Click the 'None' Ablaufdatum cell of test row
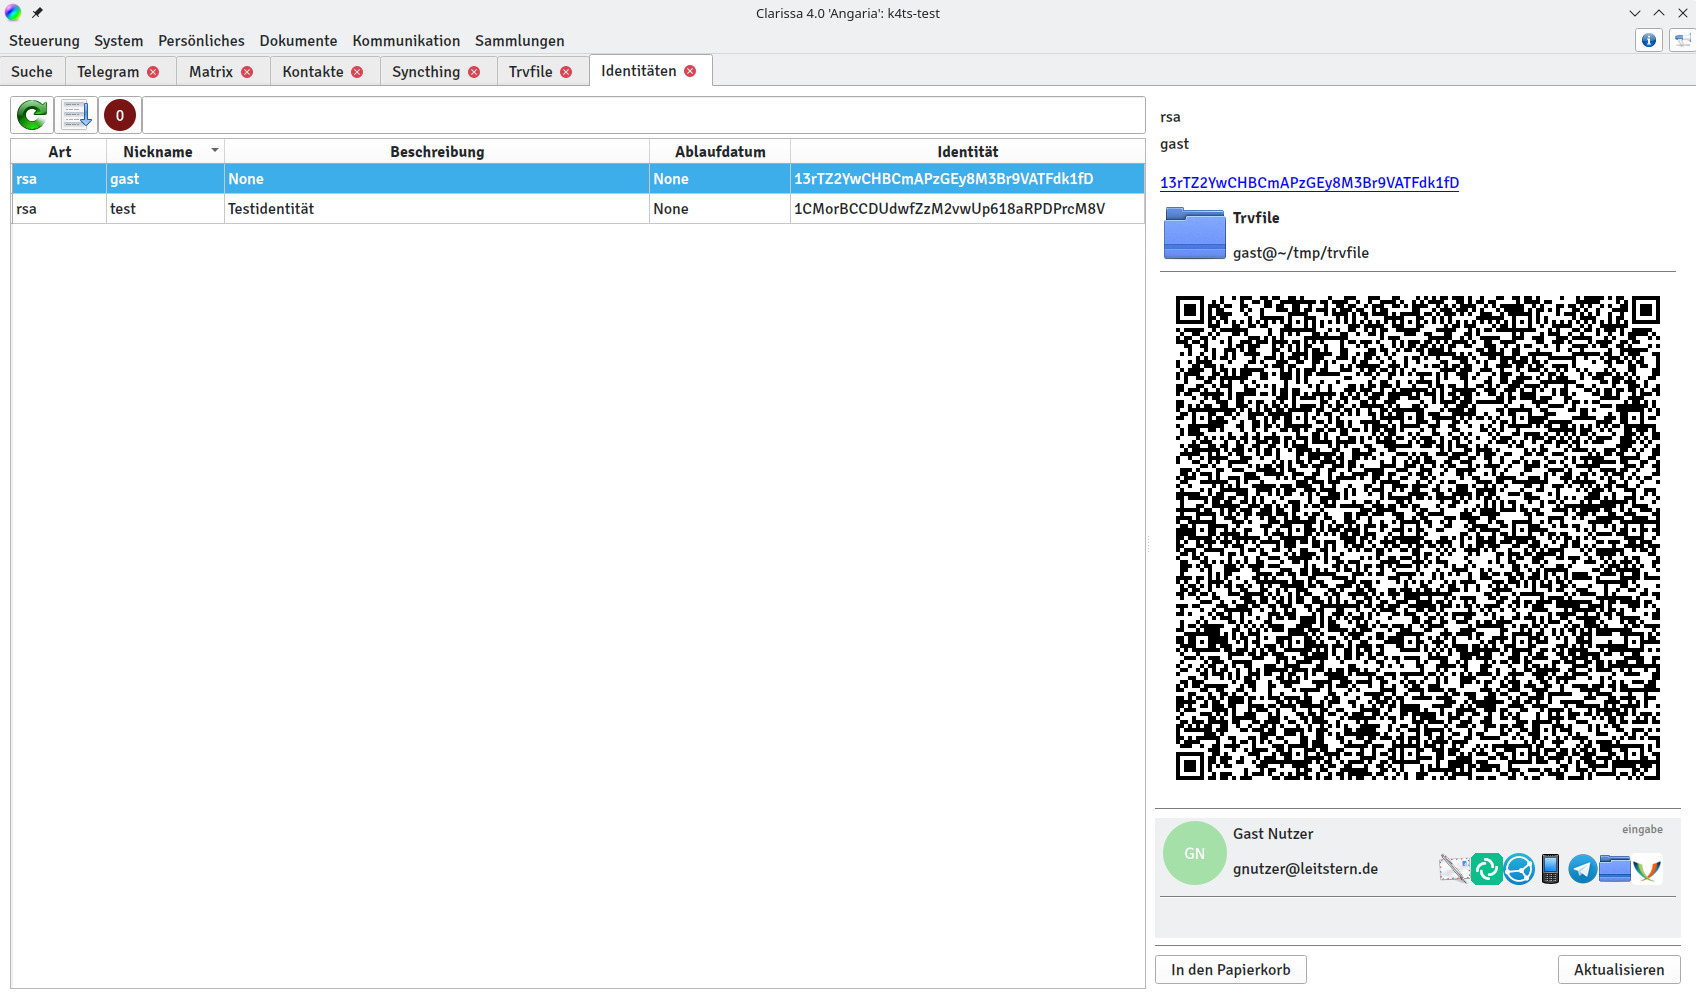Image resolution: width=1696 pixels, height=997 pixels. pos(720,209)
